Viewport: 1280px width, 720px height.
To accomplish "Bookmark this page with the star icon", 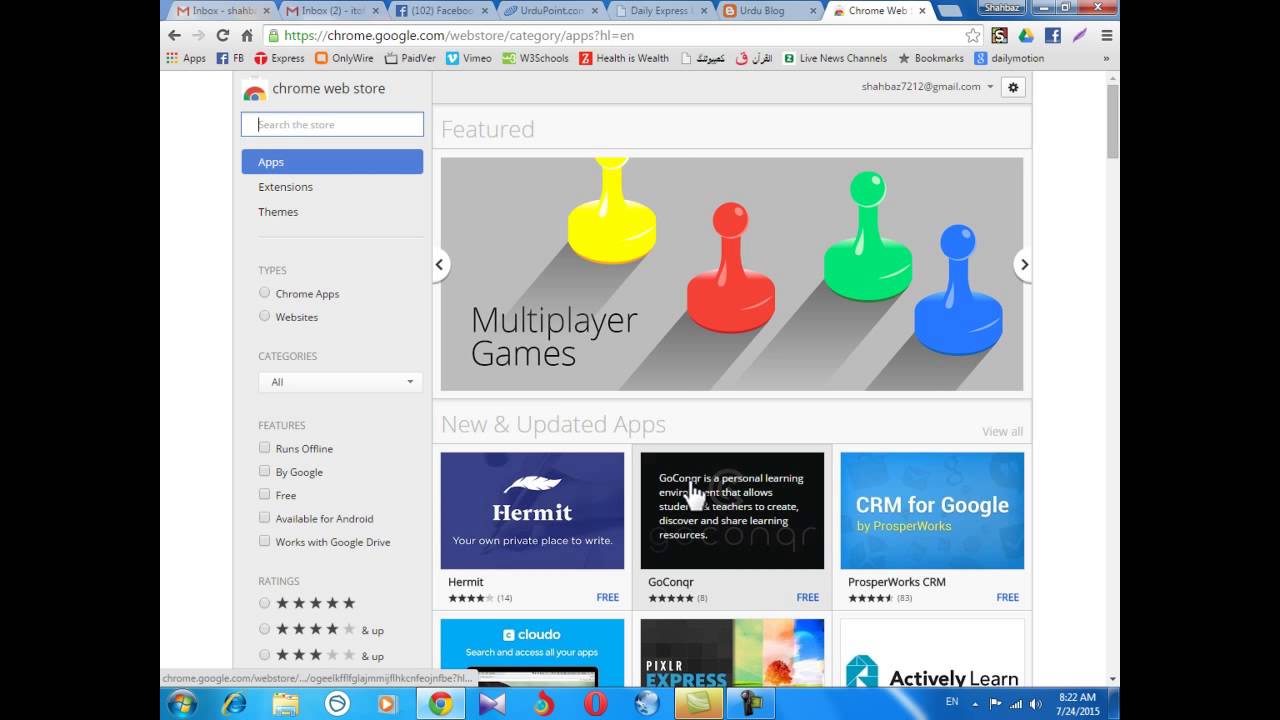I will pyautogui.click(x=973, y=35).
